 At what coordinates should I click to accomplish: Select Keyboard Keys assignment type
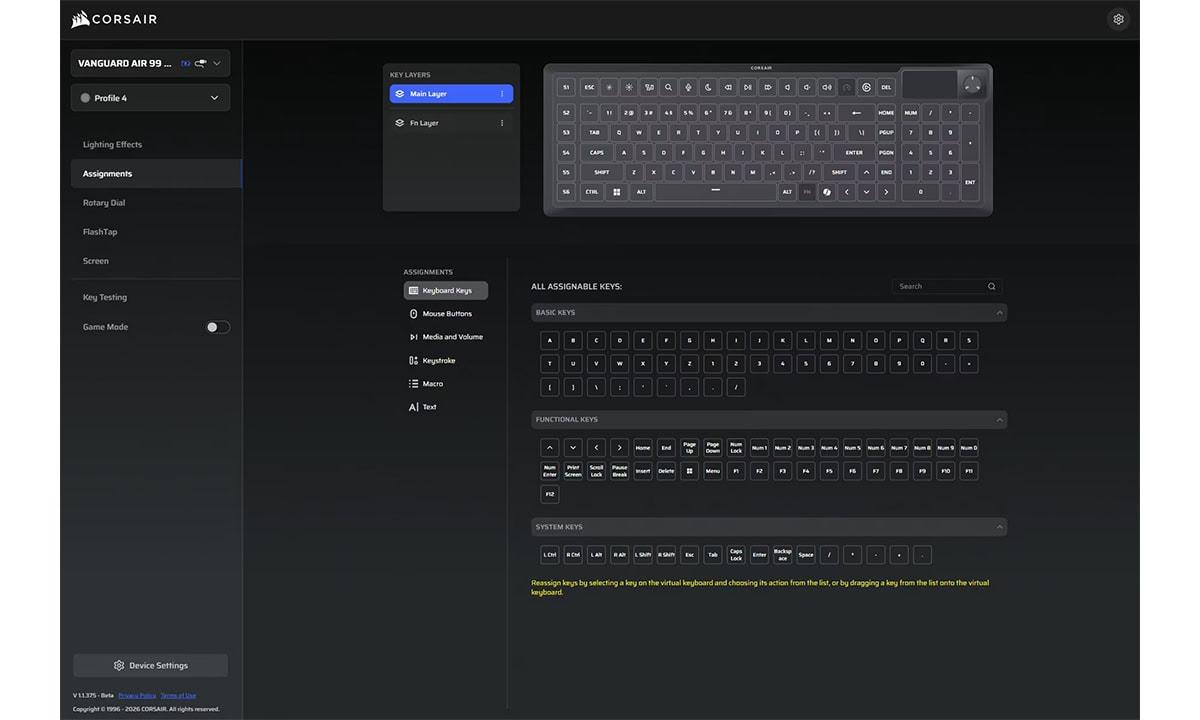point(446,291)
